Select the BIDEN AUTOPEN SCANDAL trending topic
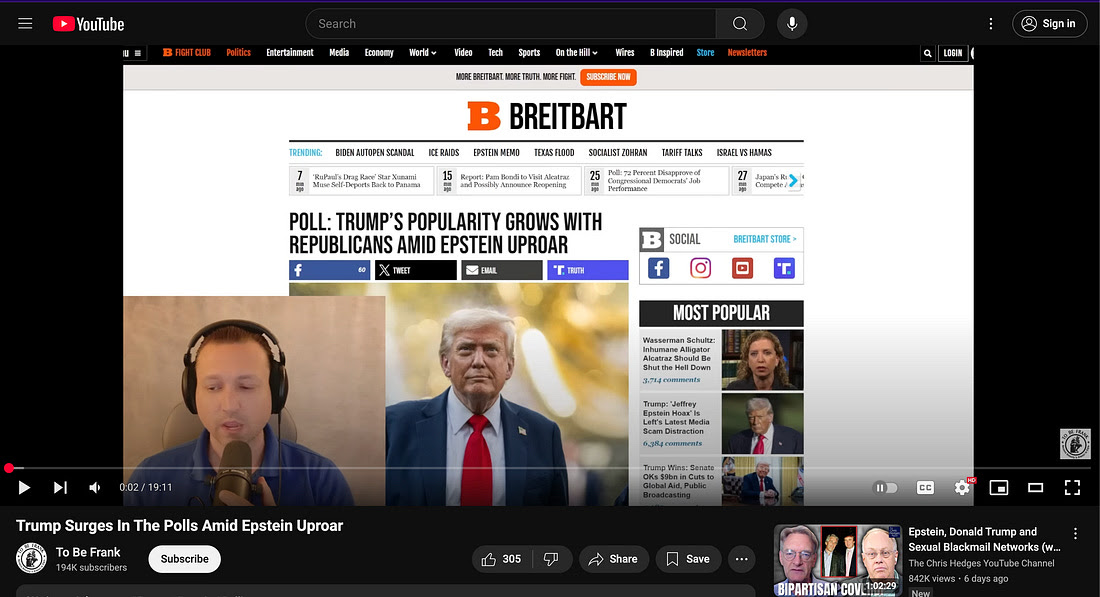Screen dimensions: 1100x597 coord(375,153)
